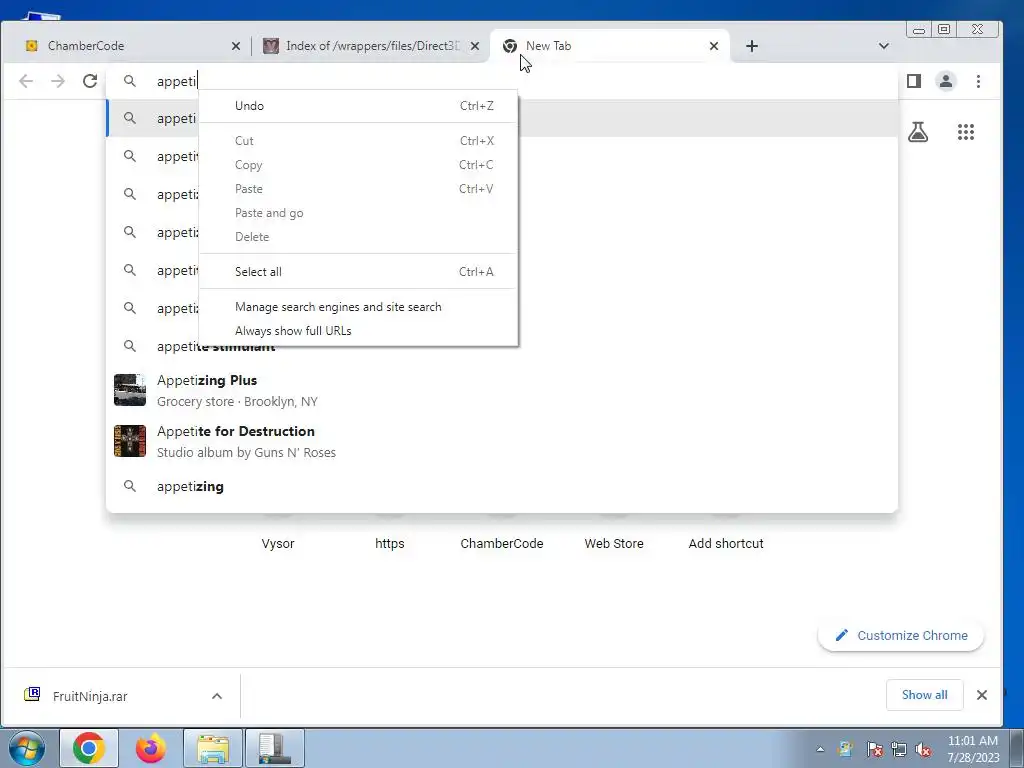
Task: Click the browser Back arrow
Action: click(26, 81)
